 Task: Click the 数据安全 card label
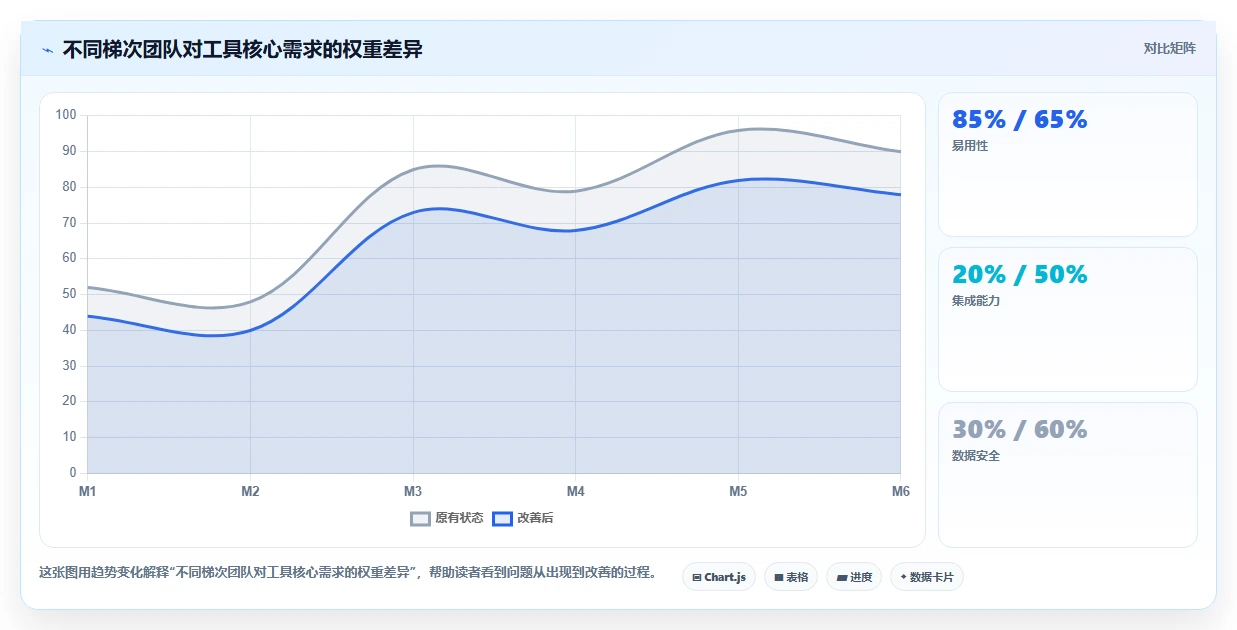(976, 456)
